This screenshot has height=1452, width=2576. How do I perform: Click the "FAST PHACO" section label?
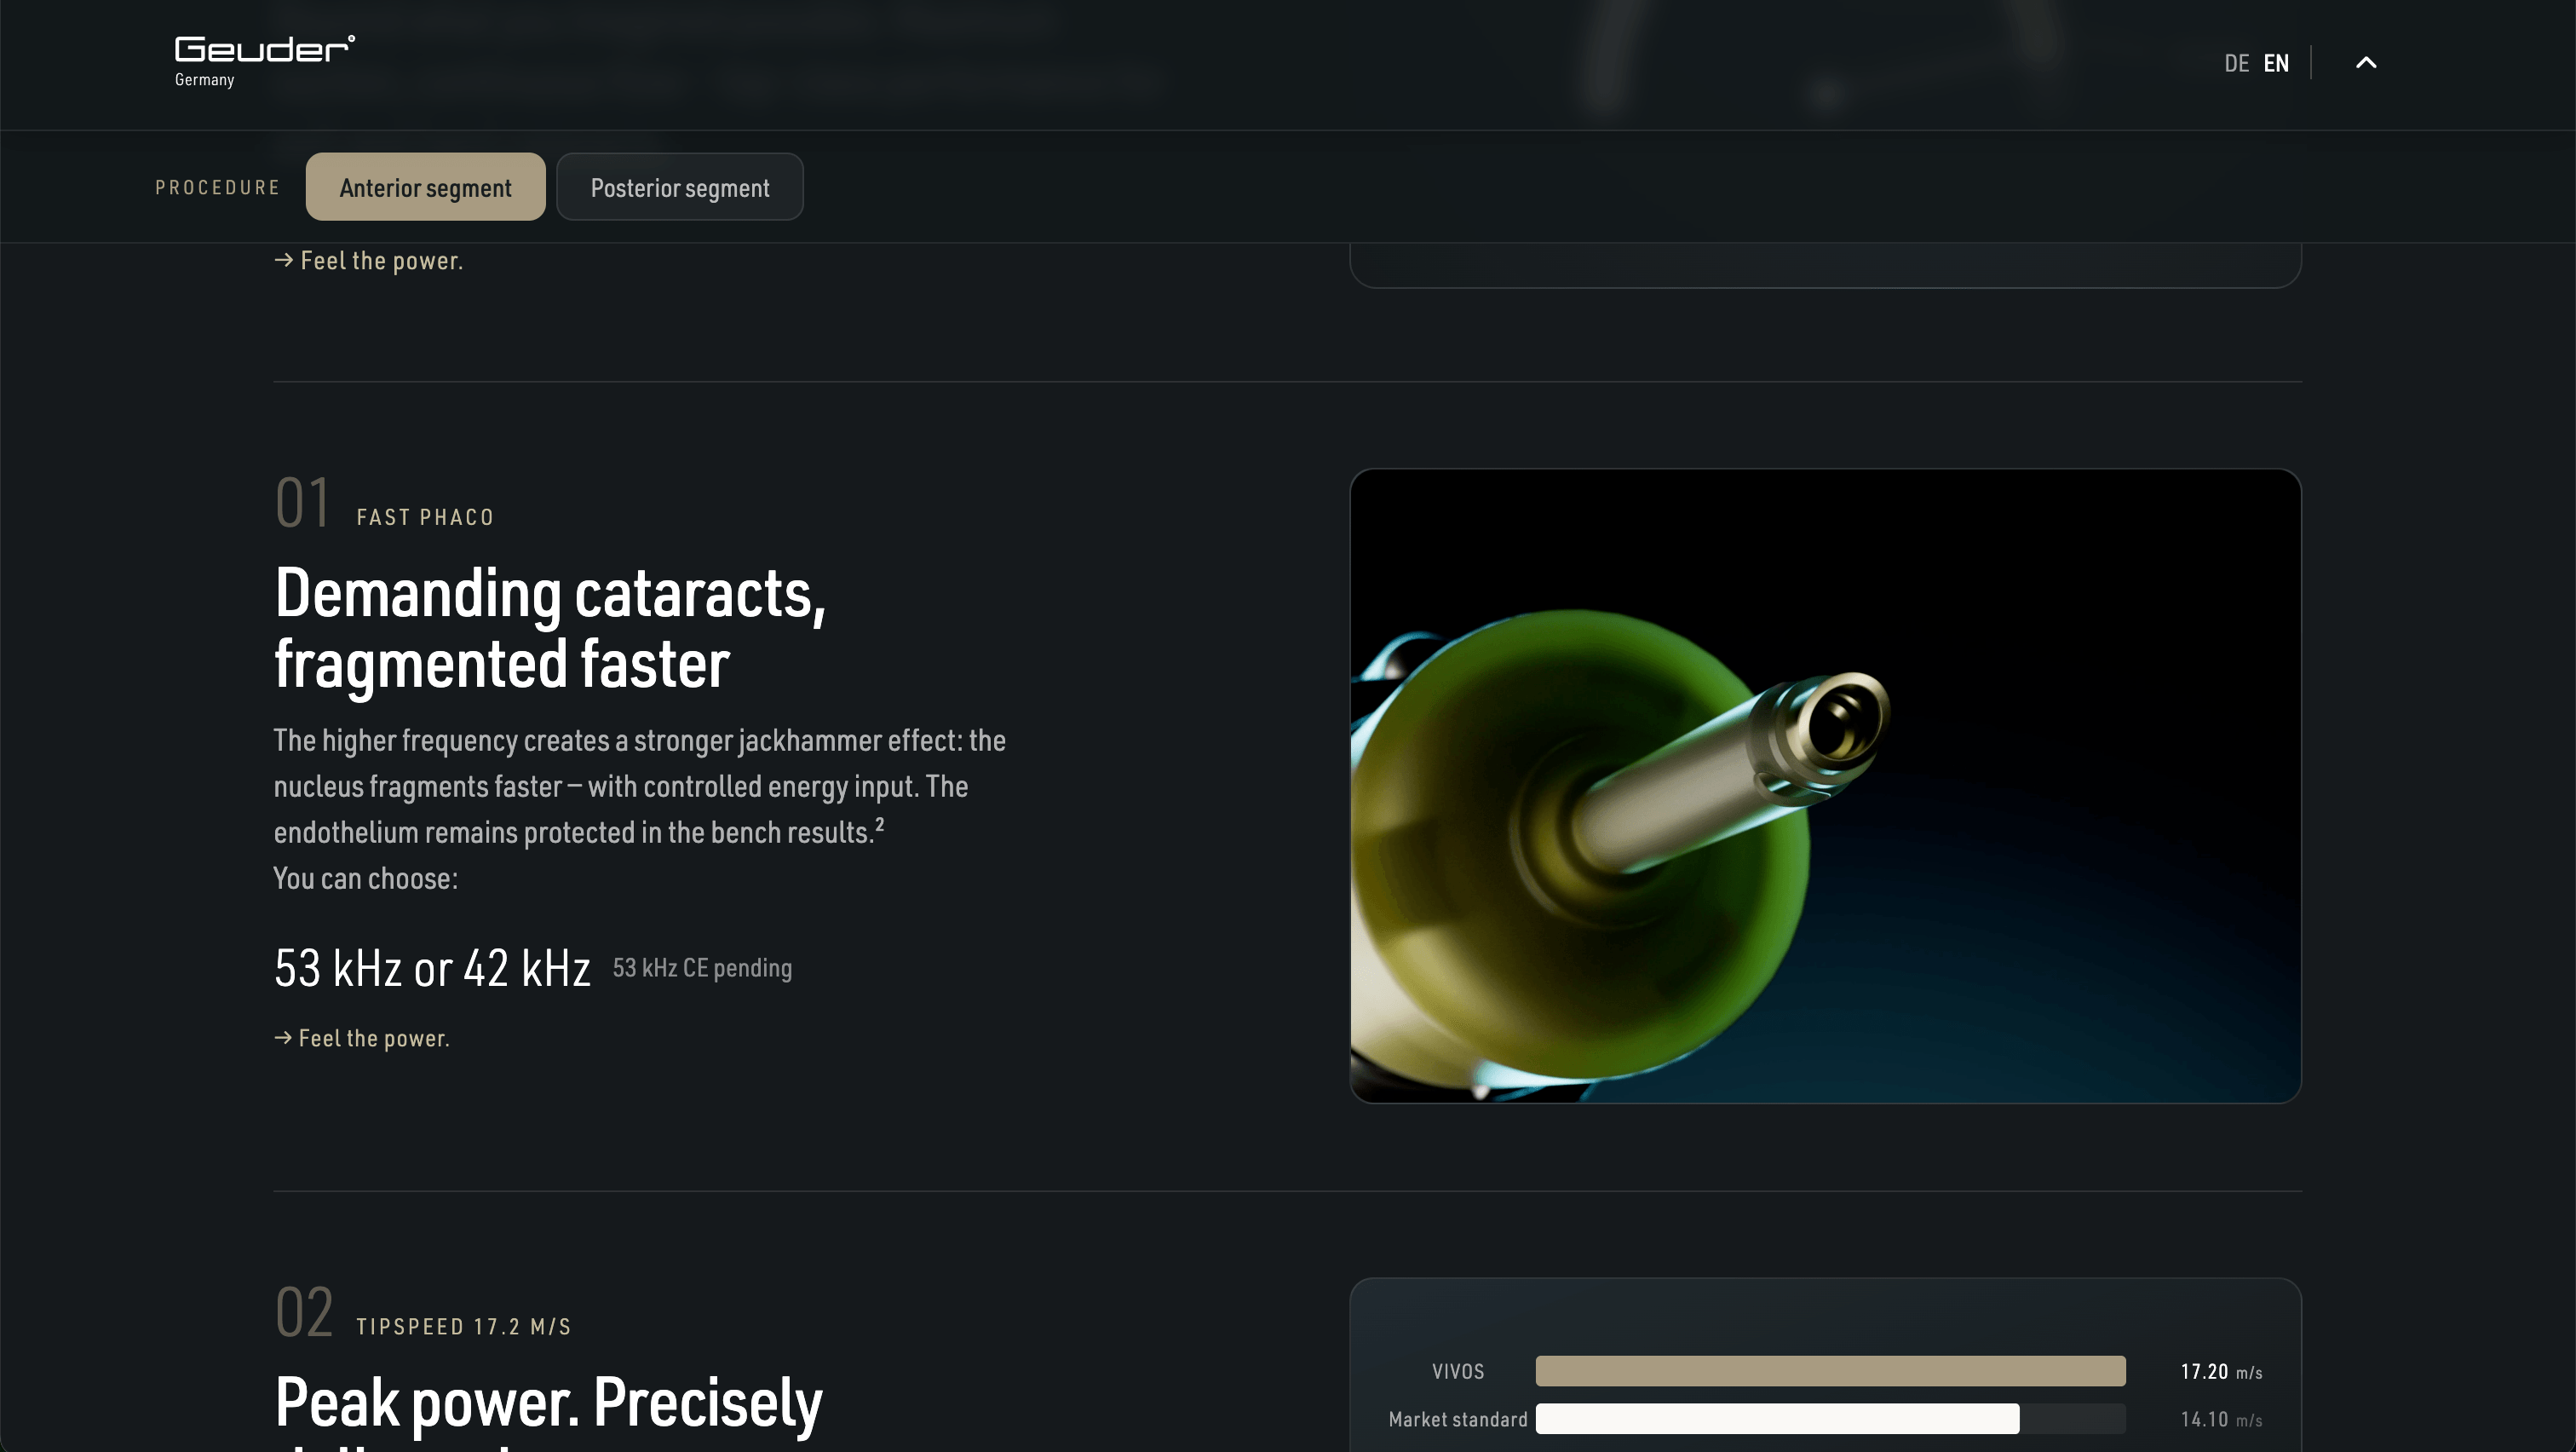[x=425, y=517]
